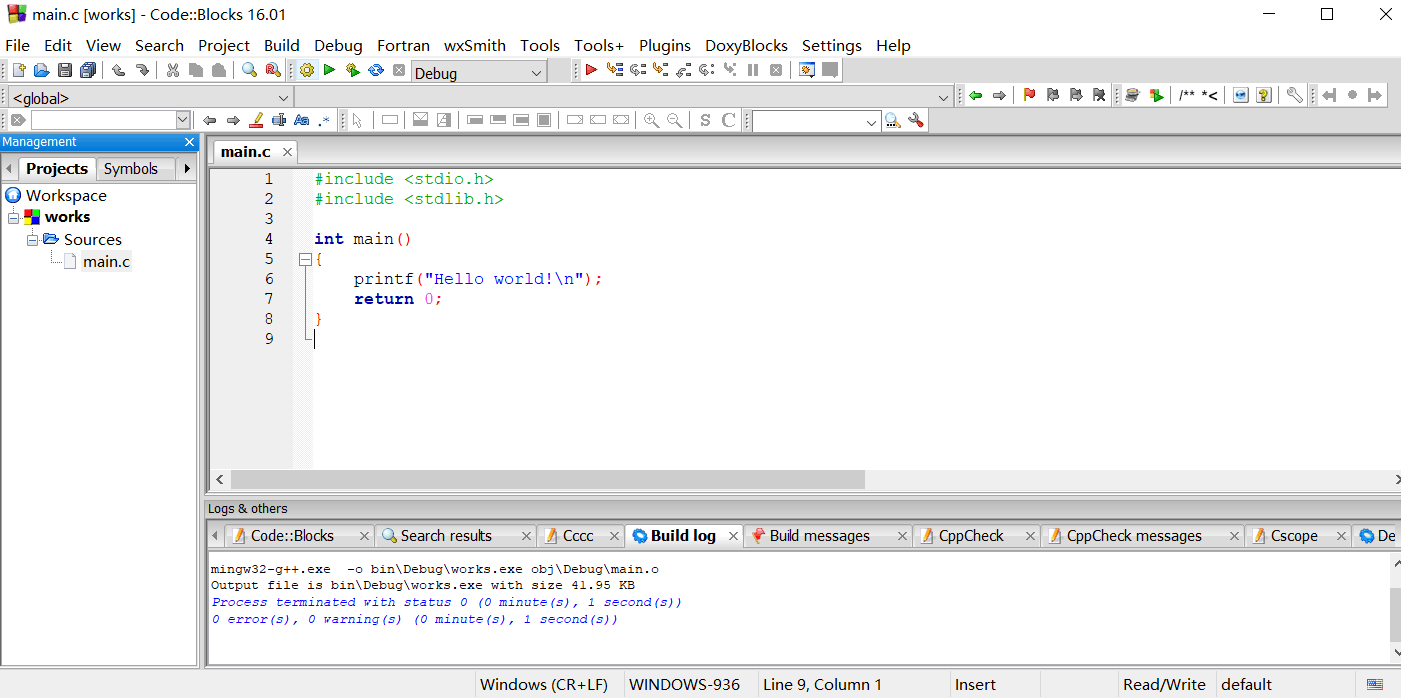
Task: Toggle regex '.*' search option
Action: pos(324,120)
